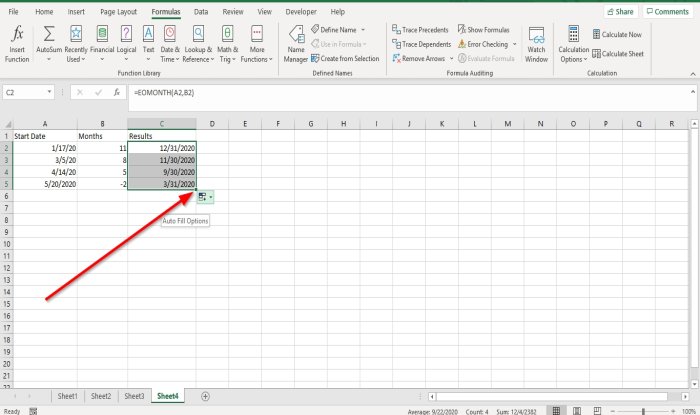Select Results header cell C1
Screen dimensions: 700x415
[162, 136]
